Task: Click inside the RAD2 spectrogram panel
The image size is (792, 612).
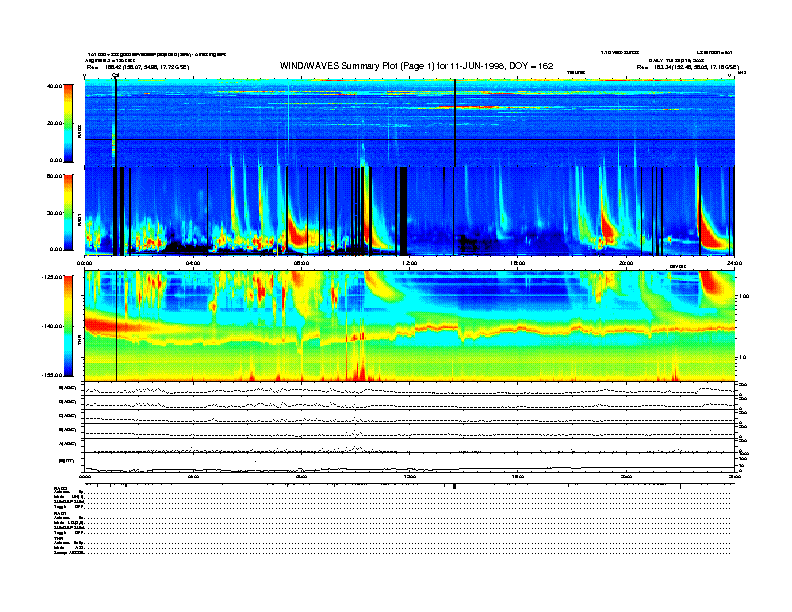Action: pos(409,123)
